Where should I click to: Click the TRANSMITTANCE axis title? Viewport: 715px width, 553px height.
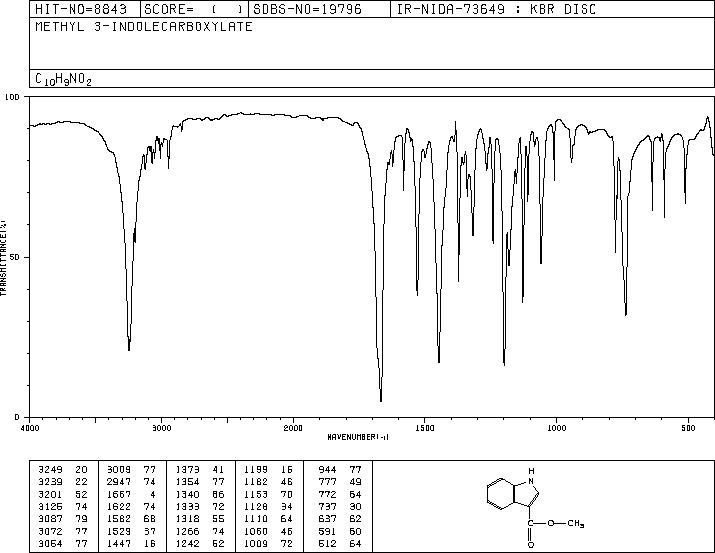pyautogui.click(x=3, y=258)
